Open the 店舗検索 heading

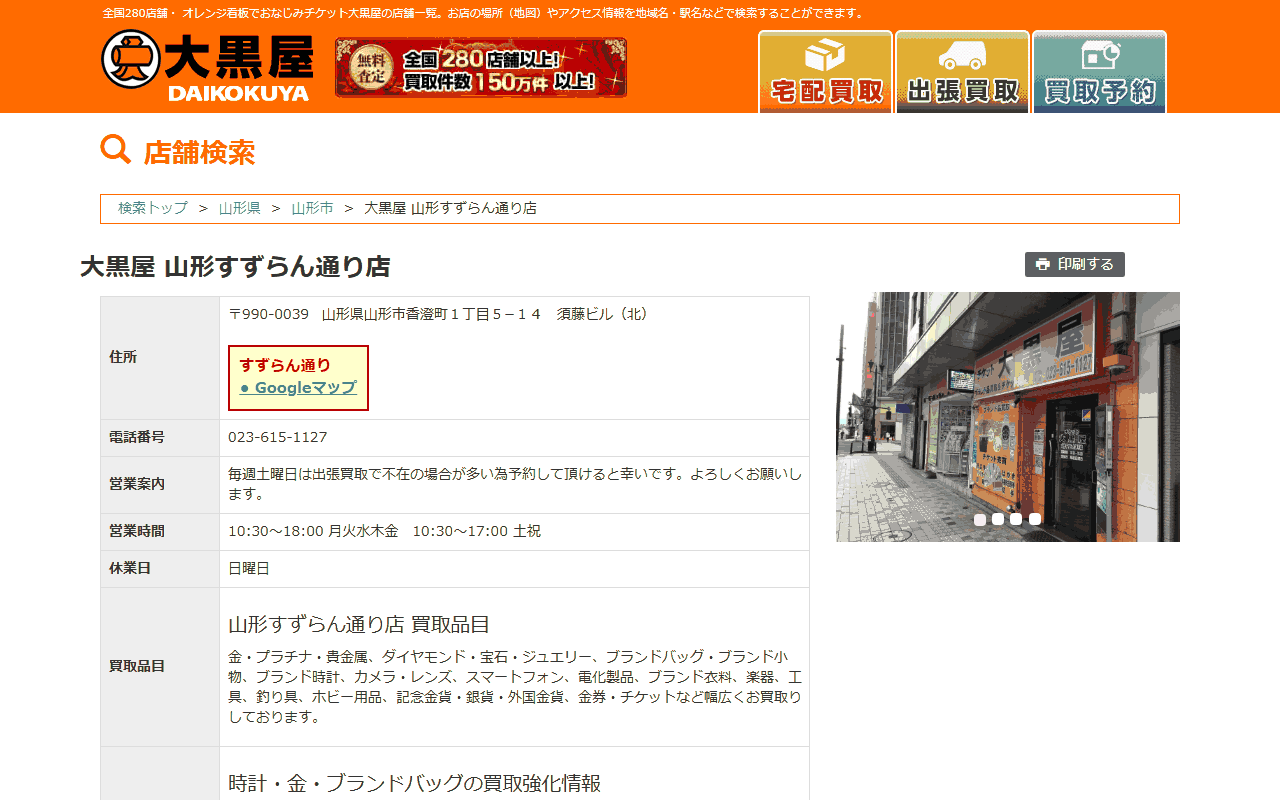click(x=199, y=153)
